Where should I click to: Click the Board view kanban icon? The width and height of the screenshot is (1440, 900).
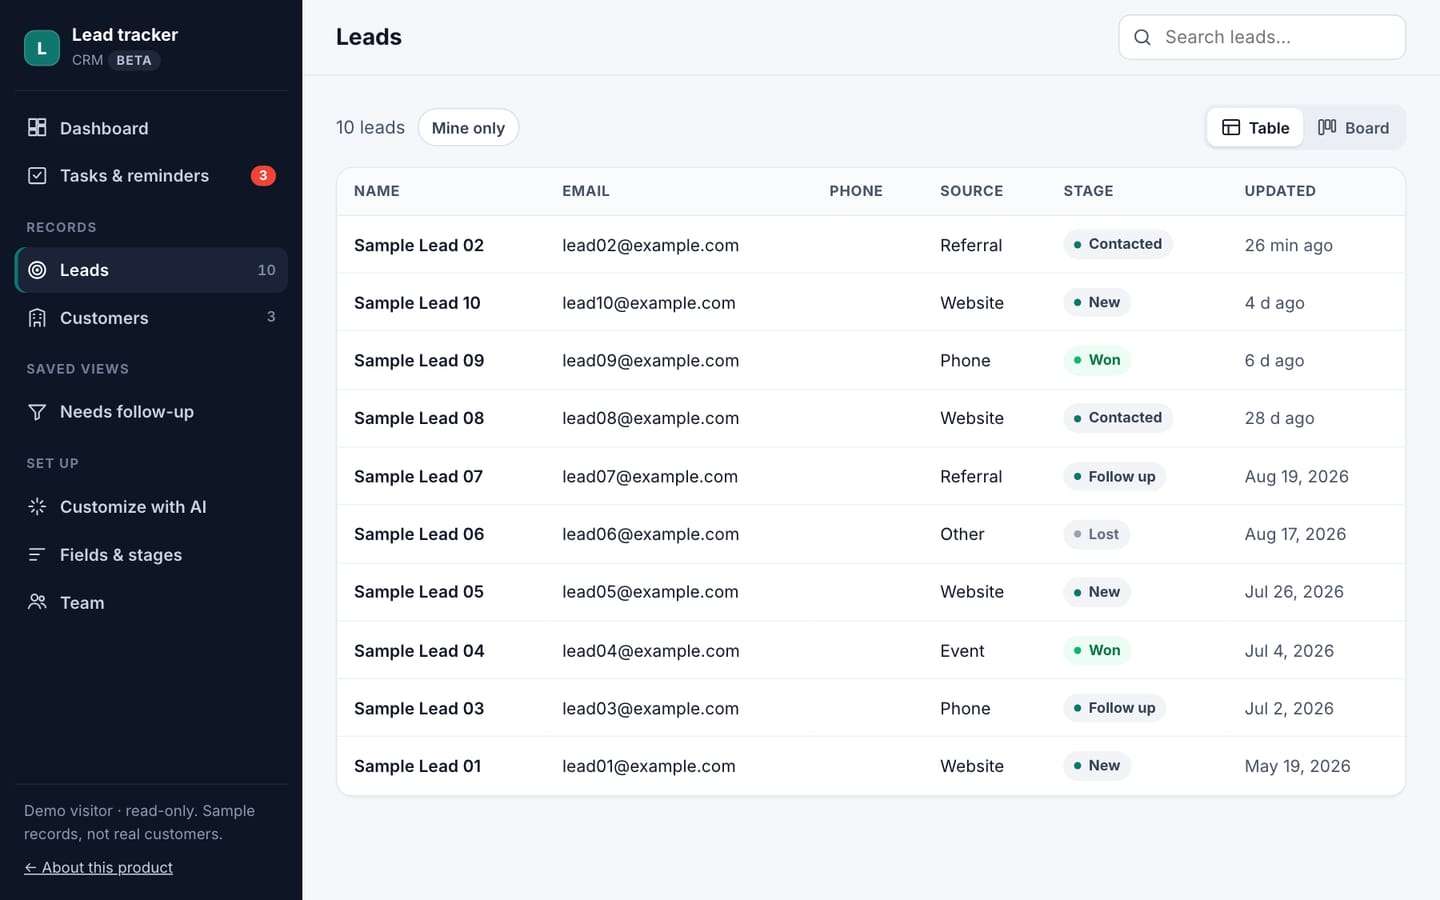[1327, 127]
